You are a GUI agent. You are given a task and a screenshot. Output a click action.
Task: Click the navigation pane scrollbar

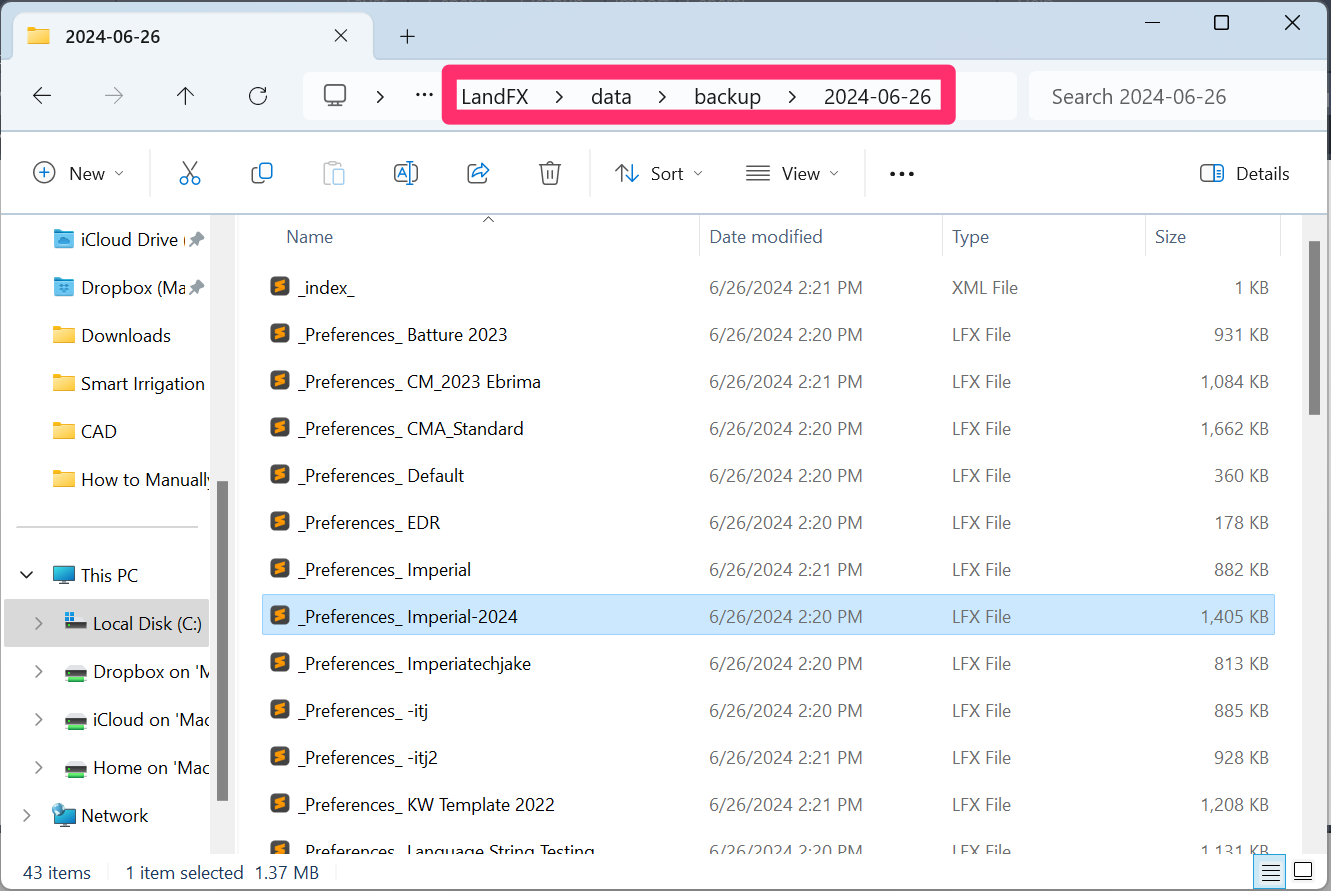click(x=222, y=640)
